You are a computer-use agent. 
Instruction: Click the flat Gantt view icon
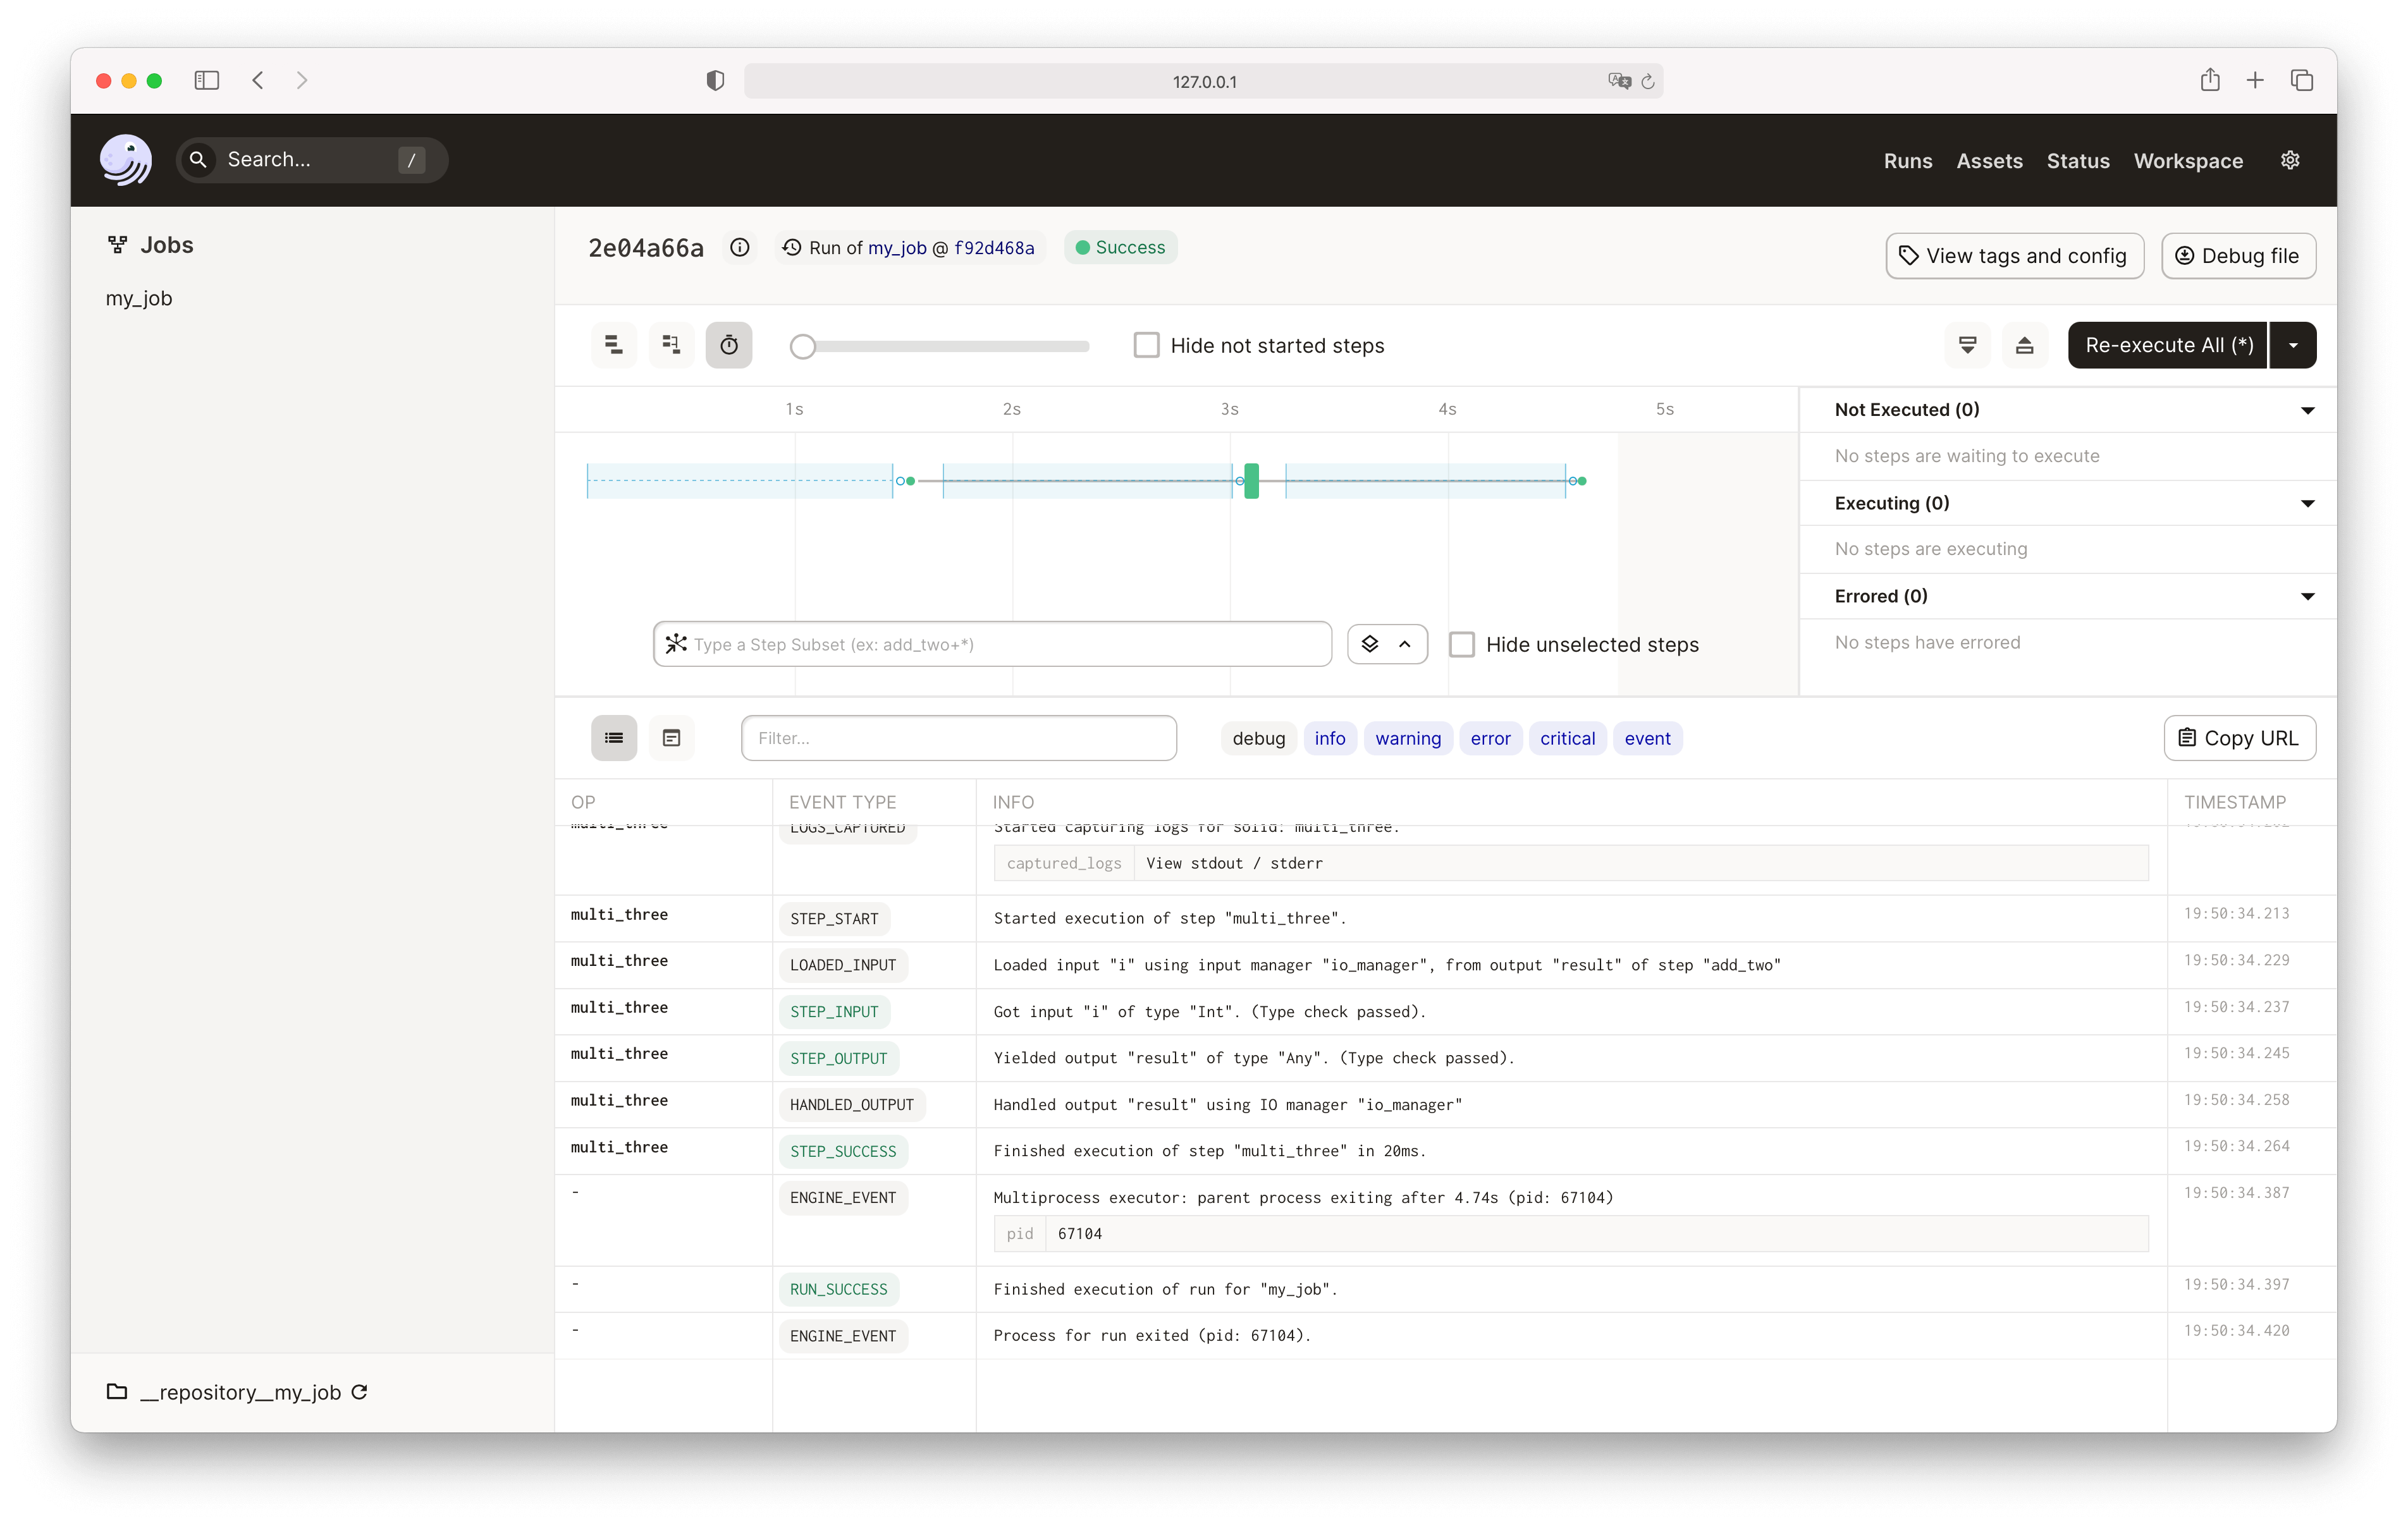point(614,345)
